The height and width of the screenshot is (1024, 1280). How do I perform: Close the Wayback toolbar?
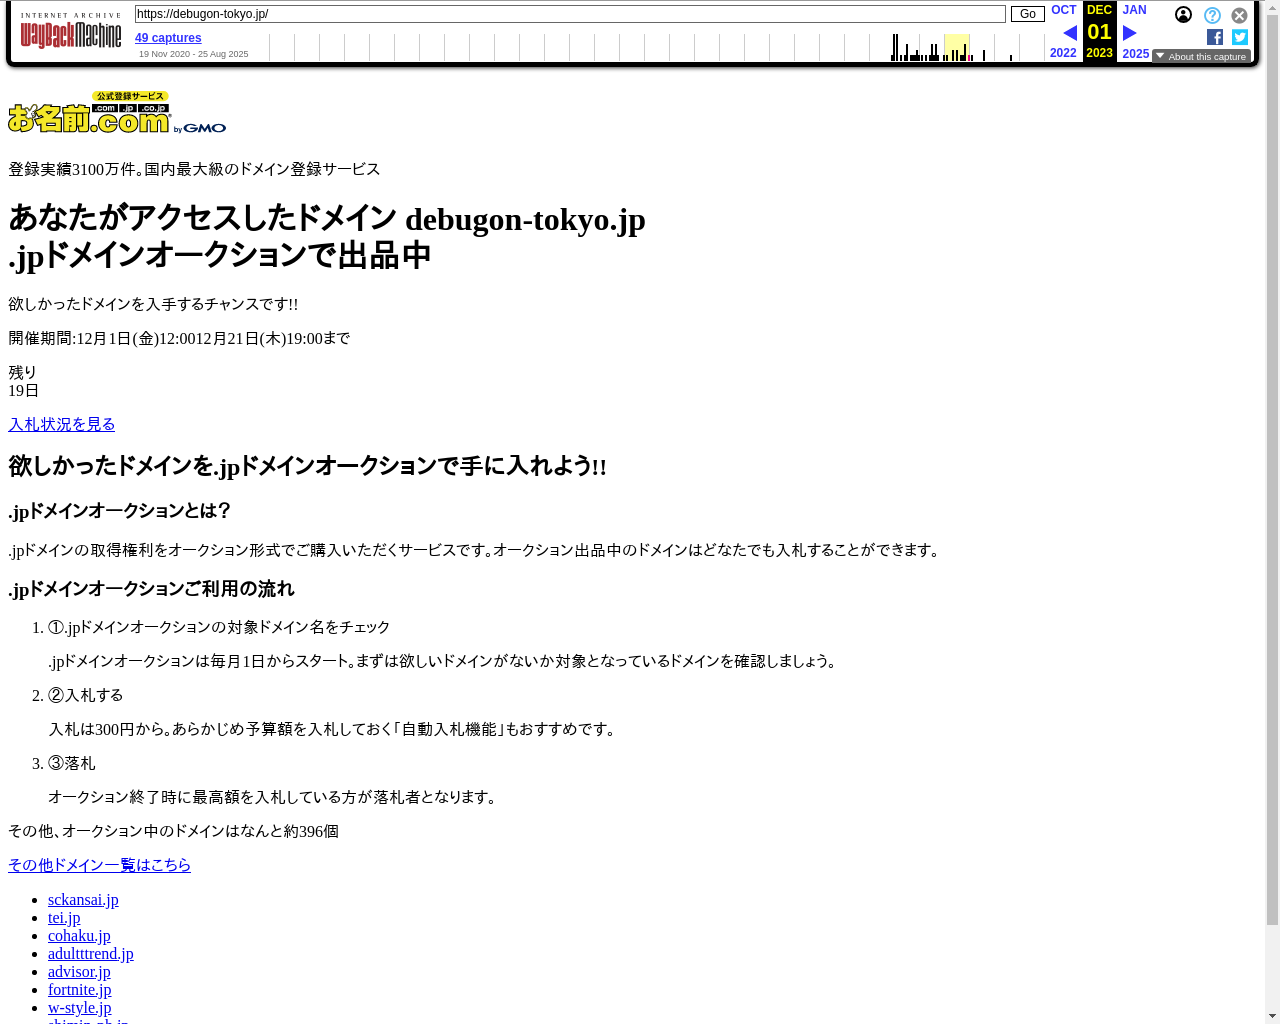coord(1239,15)
